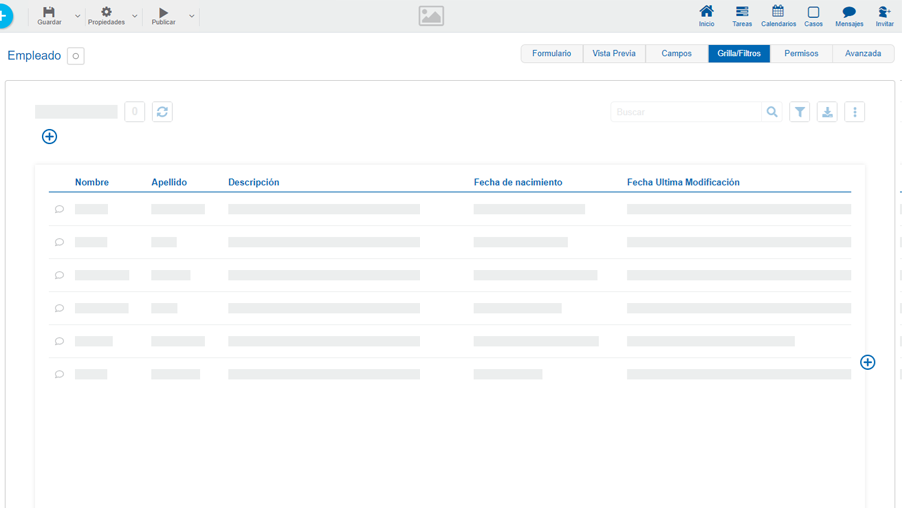Click the Apellido column header
Image resolution: width=902 pixels, height=508 pixels.
(x=169, y=182)
